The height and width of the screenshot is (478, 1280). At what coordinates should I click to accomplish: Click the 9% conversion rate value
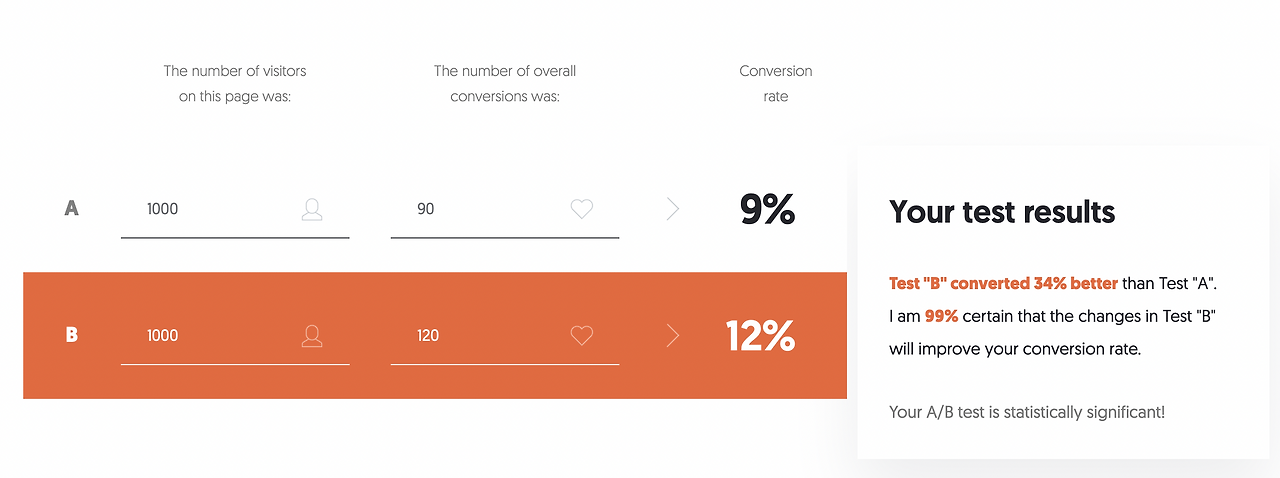point(767,210)
